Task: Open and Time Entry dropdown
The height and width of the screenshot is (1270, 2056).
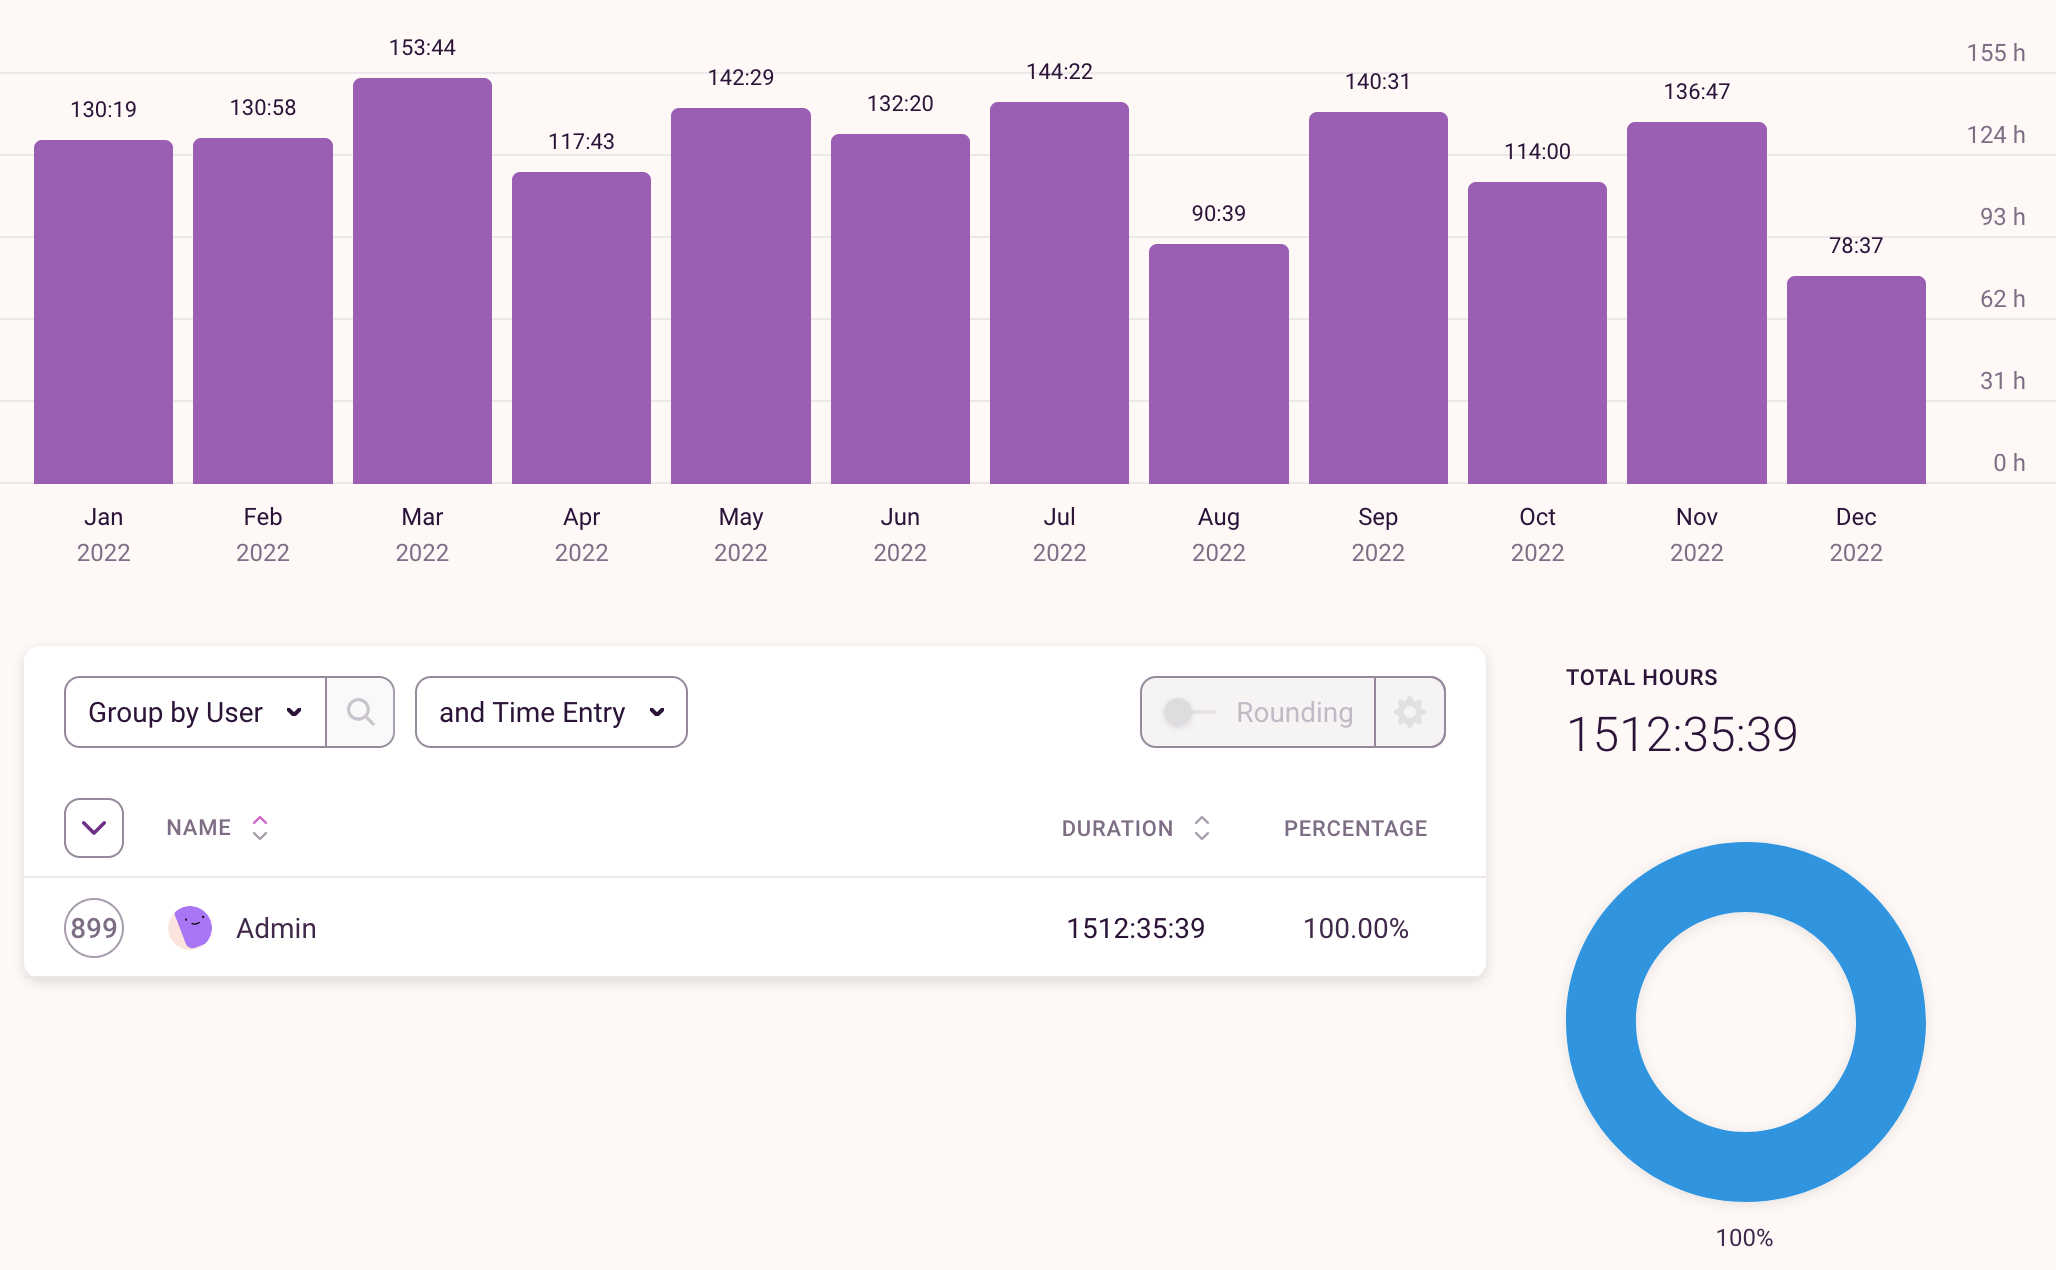Action: click(551, 712)
